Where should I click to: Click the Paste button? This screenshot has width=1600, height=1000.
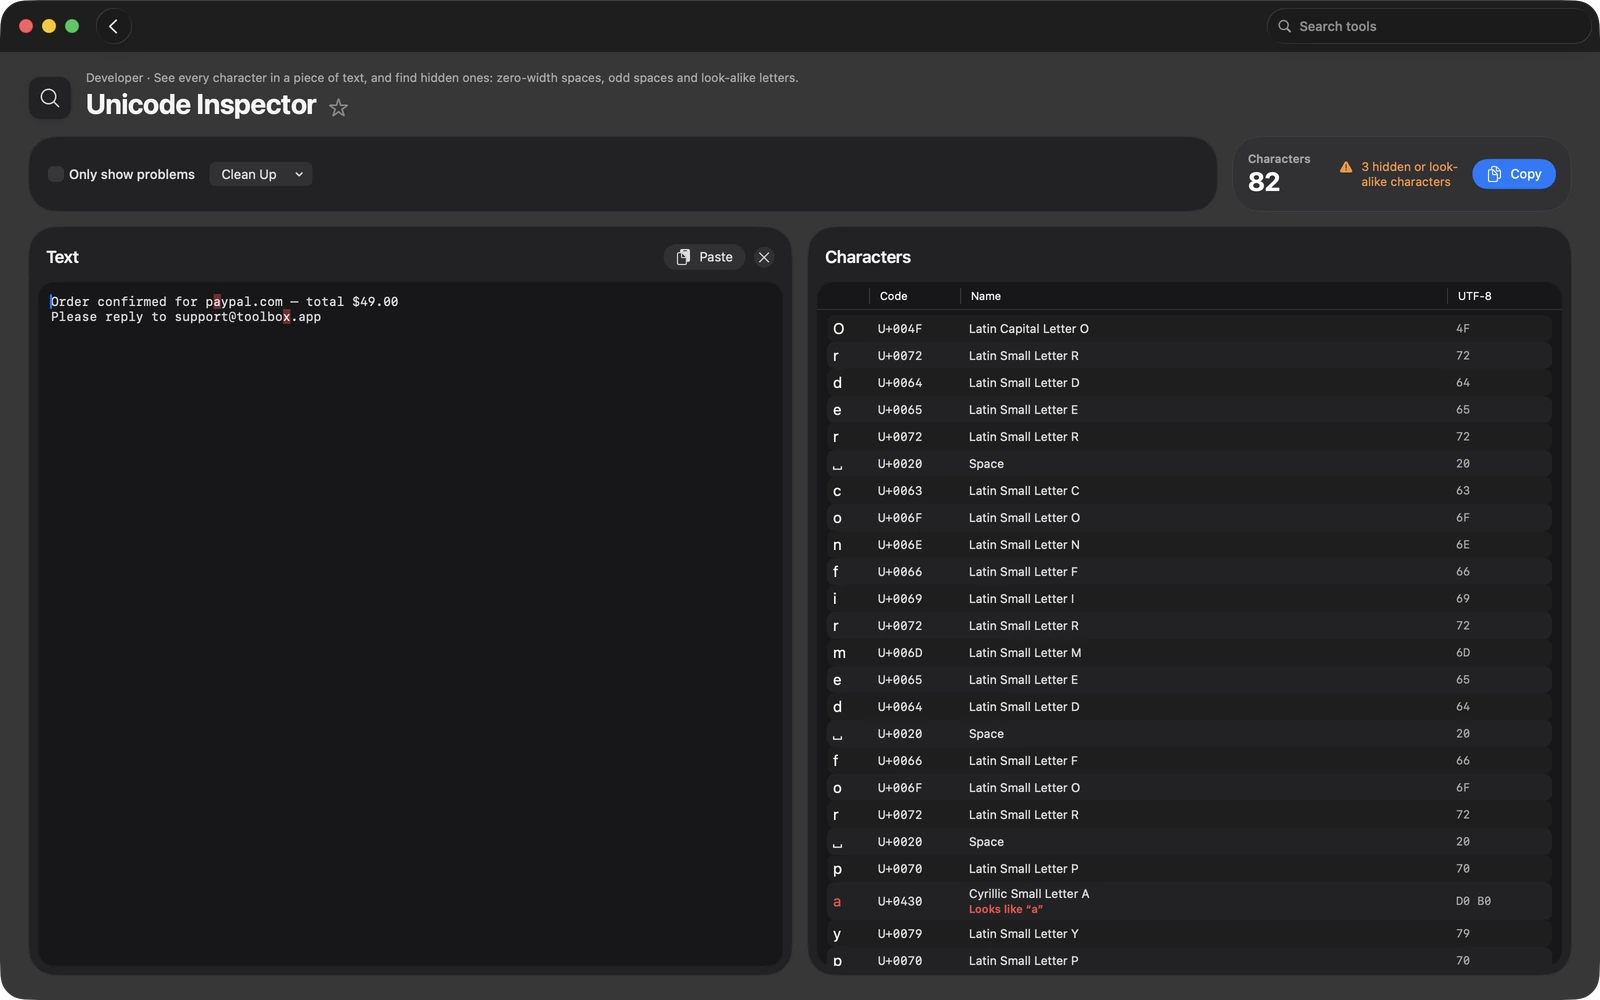[705, 257]
